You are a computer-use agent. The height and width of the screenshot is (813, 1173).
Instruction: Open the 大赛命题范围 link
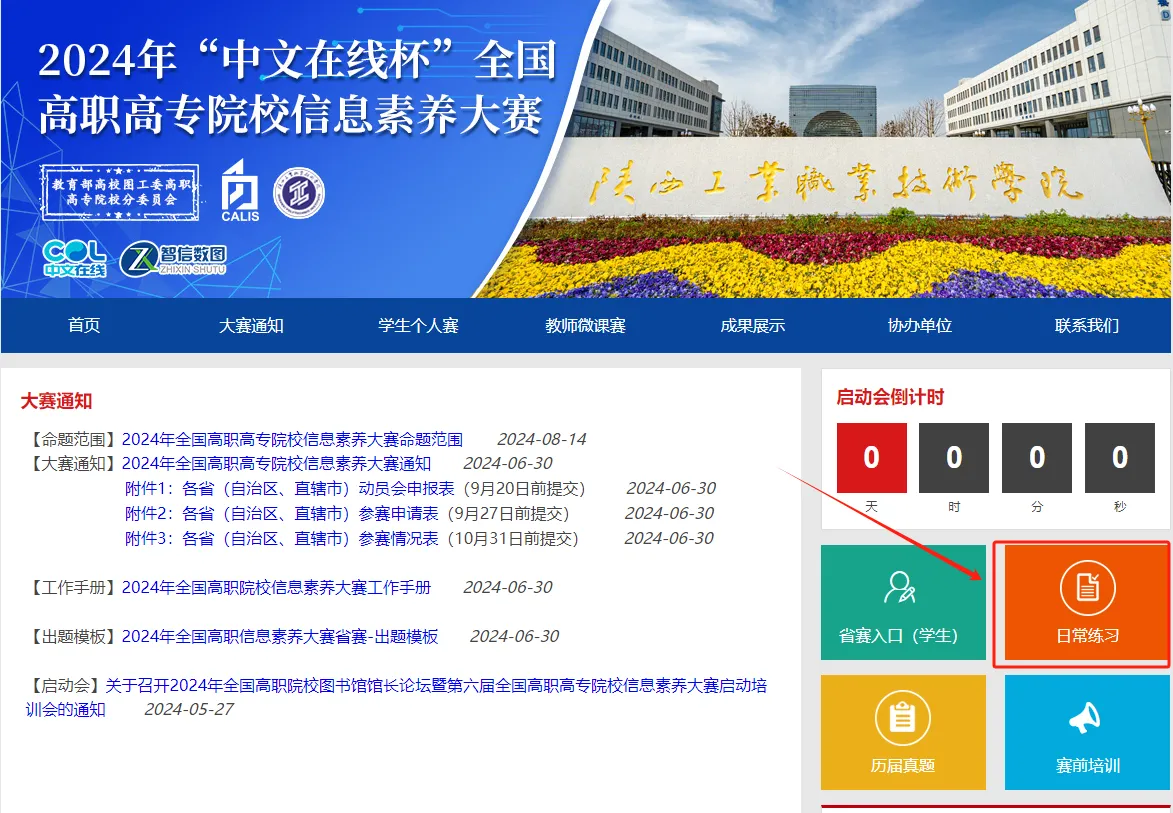click(292, 439)
